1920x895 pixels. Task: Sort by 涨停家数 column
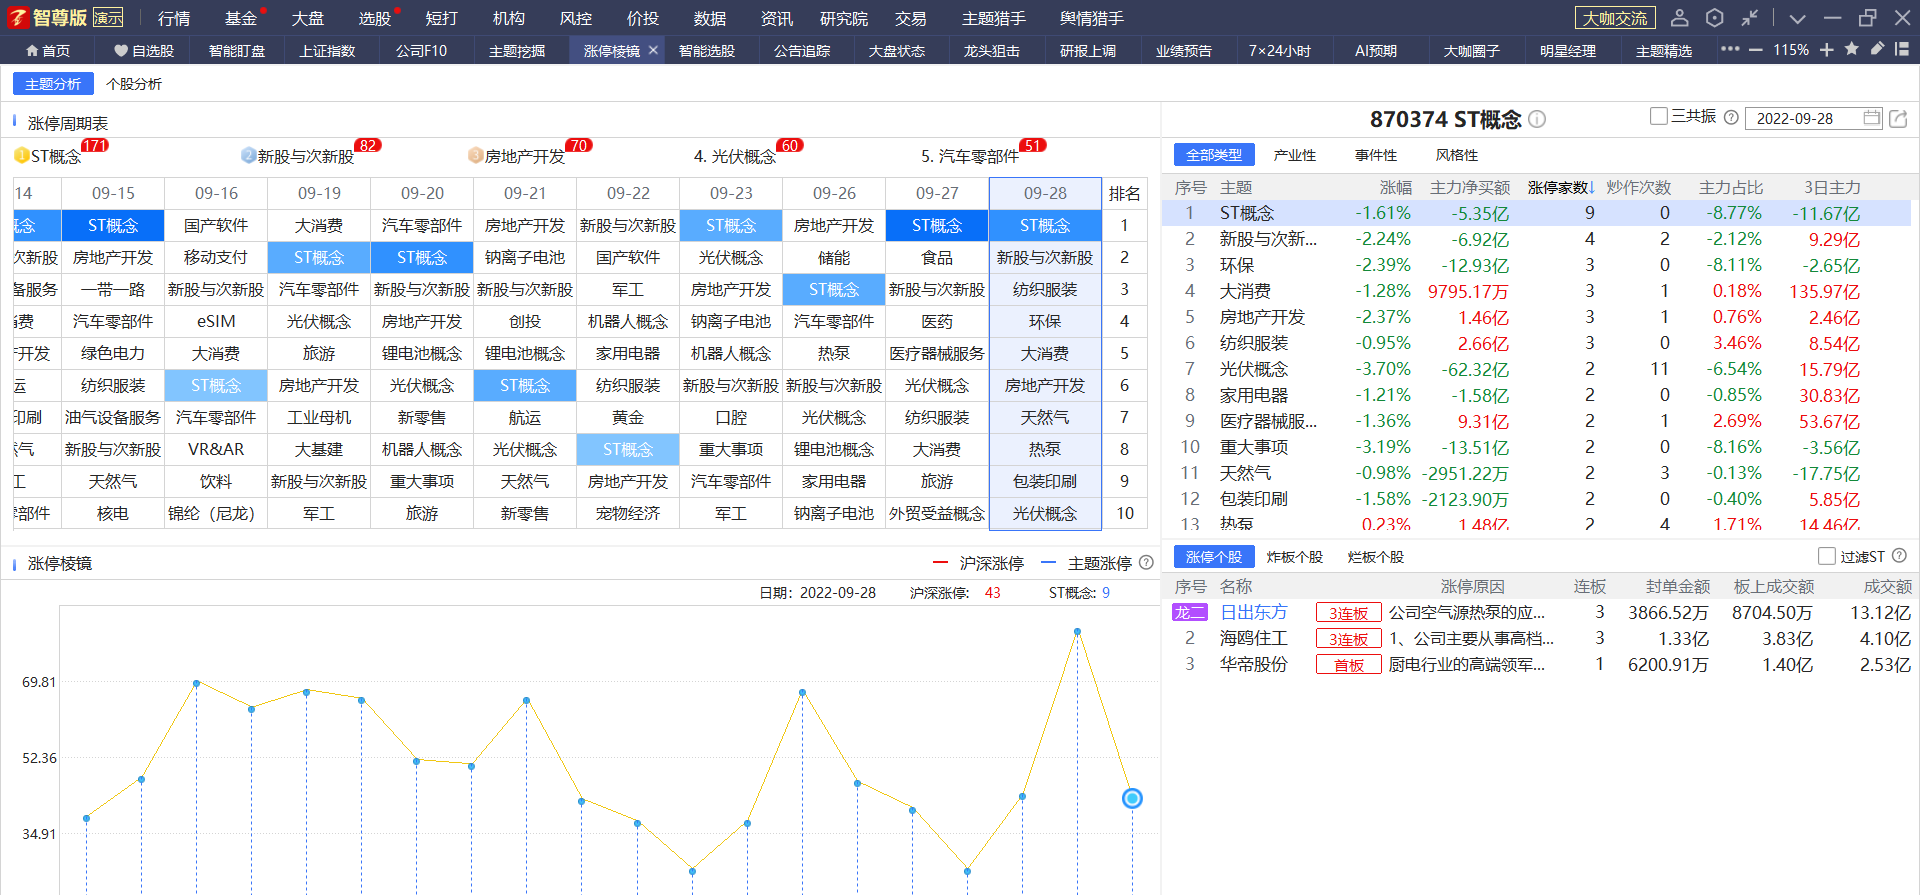[1561, 187]
